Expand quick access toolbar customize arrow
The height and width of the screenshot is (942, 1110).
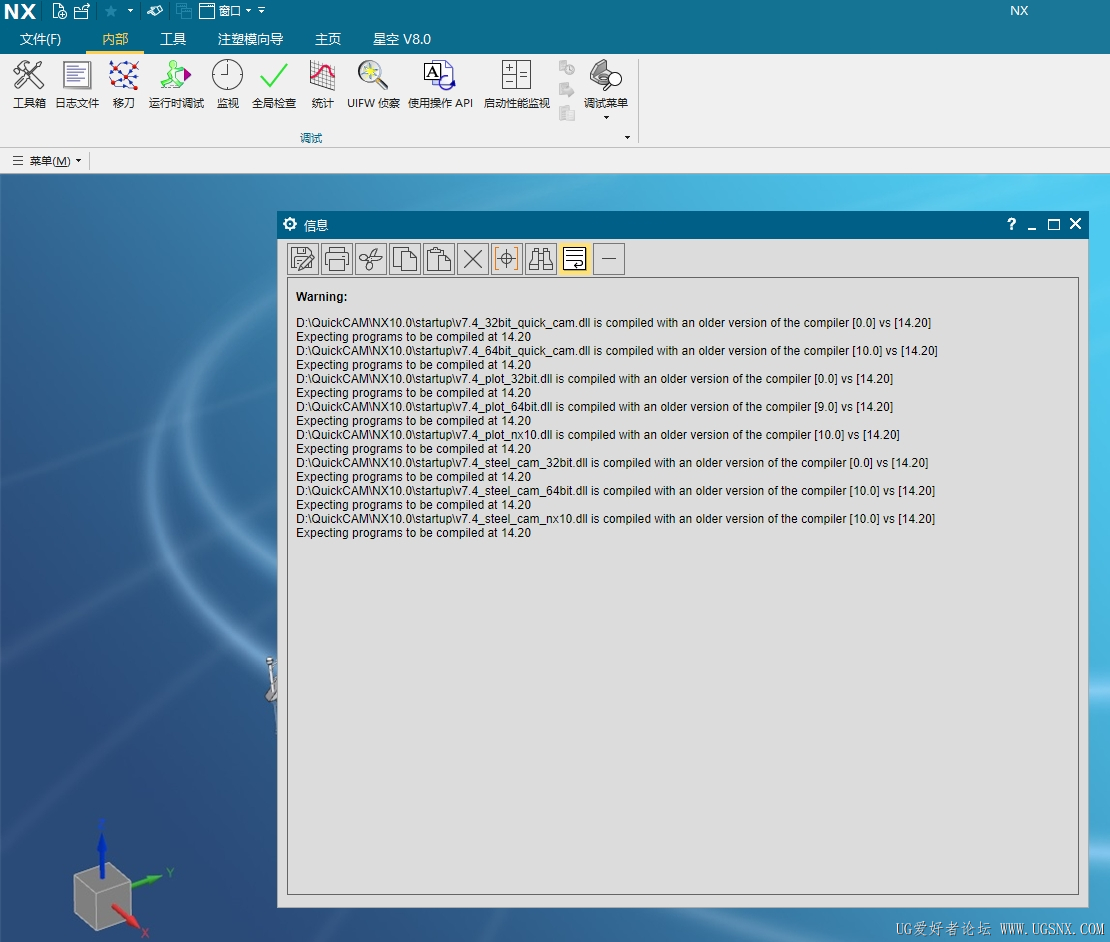coord(261,11)
